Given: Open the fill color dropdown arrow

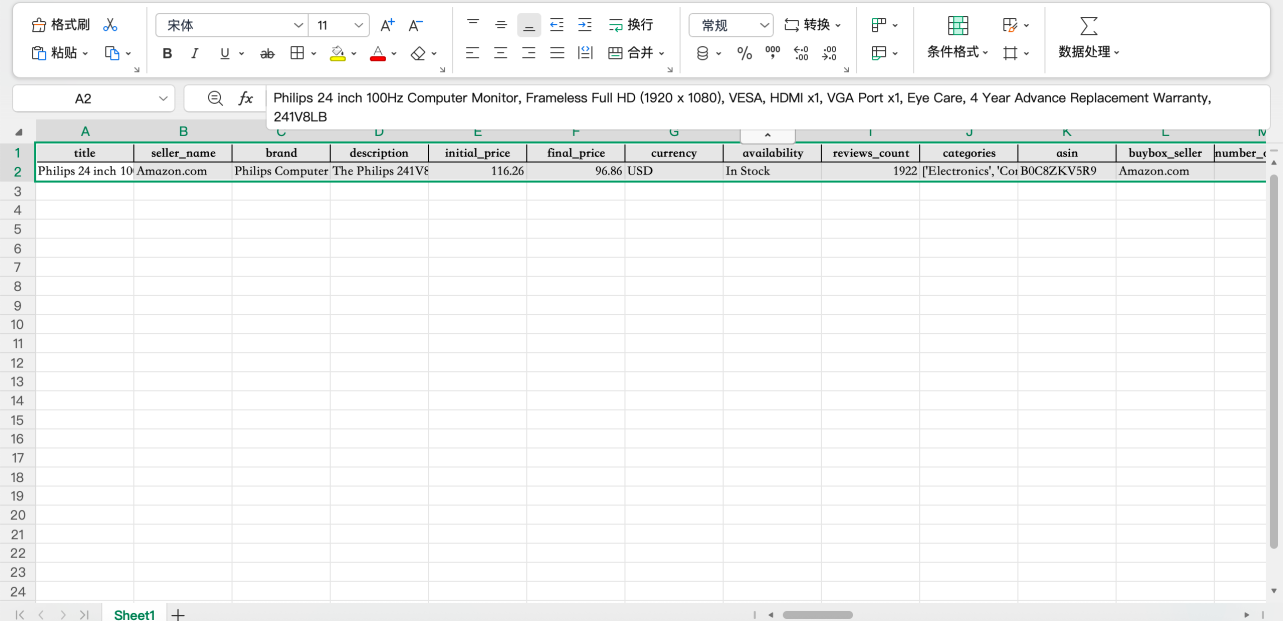Looking at the screenshot, I should pos(353,54).
